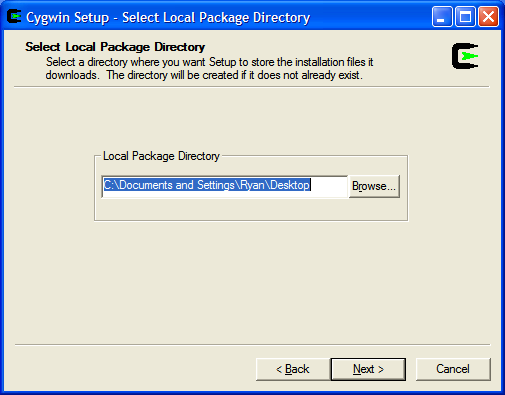
Task: Click the Local Package Directory group label
Action: [x=161, y=156]
